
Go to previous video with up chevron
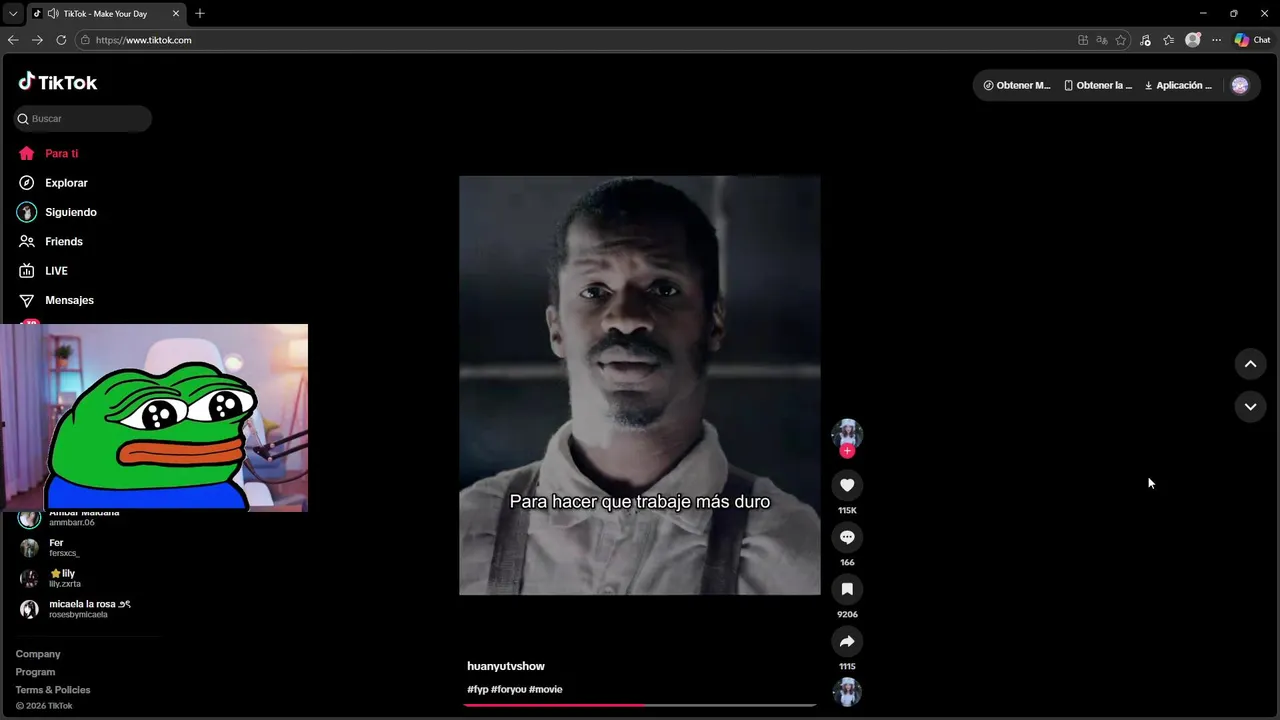pyautogui.click(x=1250, y=364)
